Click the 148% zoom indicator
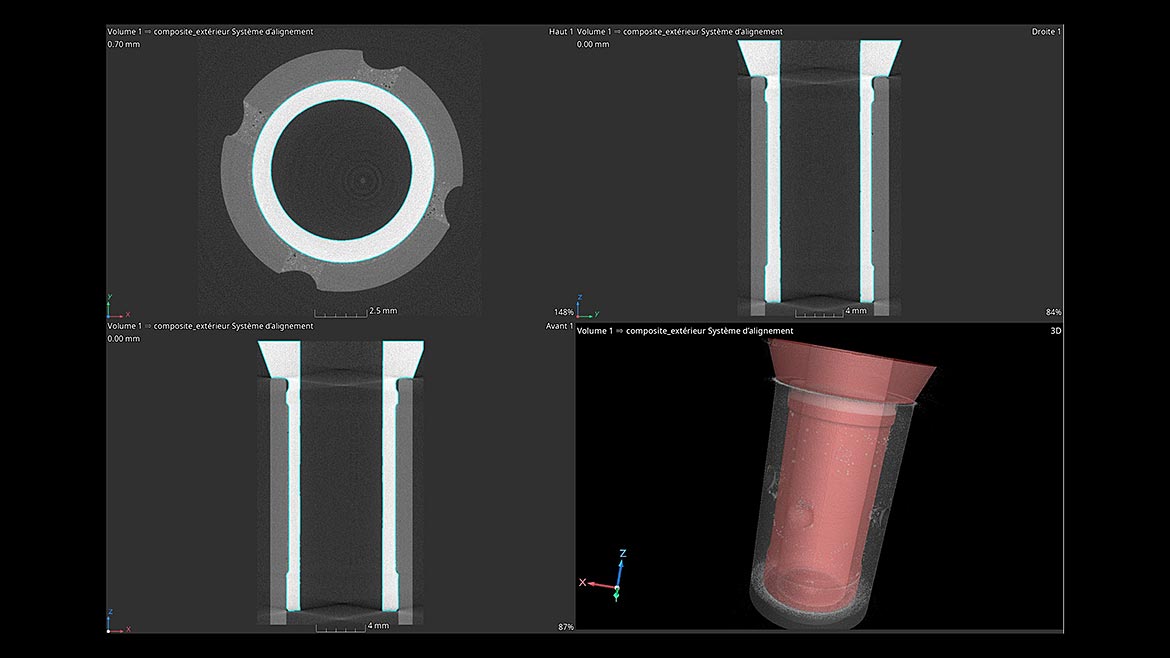This screenshot has height=658, width=1170. pos(563,312)
